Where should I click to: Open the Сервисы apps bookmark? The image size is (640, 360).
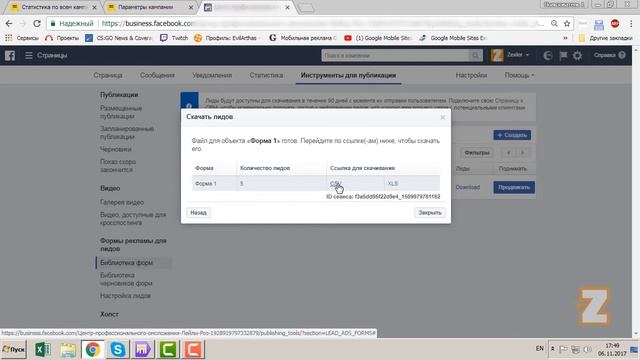(x=22, y=38)
